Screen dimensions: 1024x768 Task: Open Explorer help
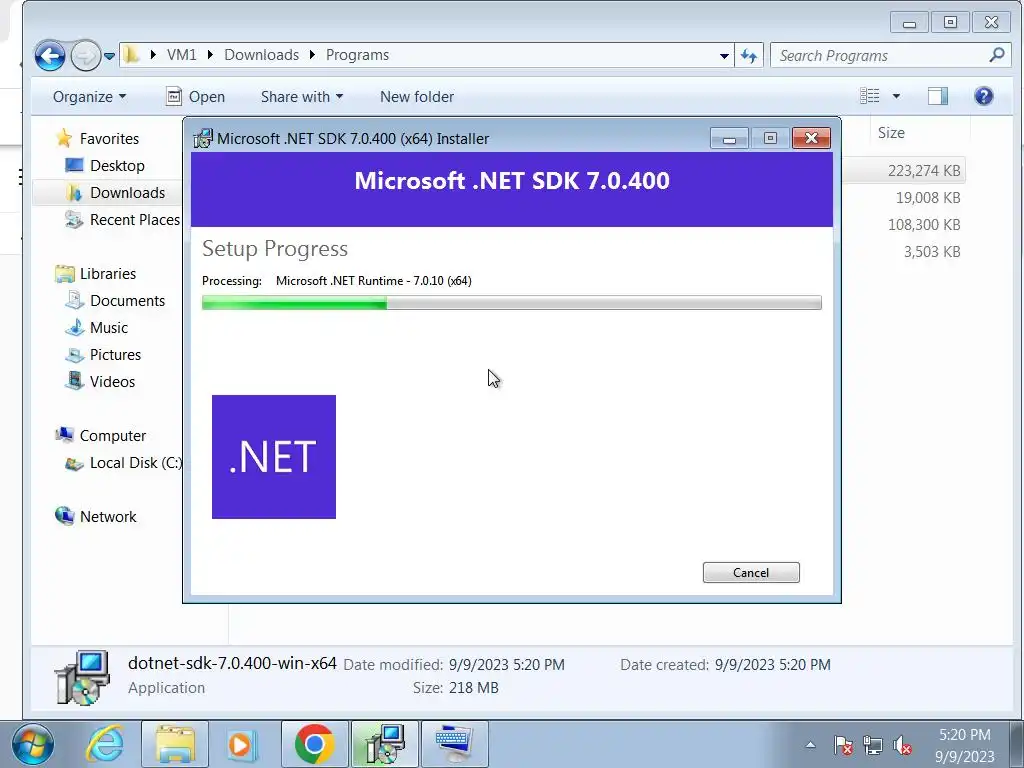(x=984, y=96)
